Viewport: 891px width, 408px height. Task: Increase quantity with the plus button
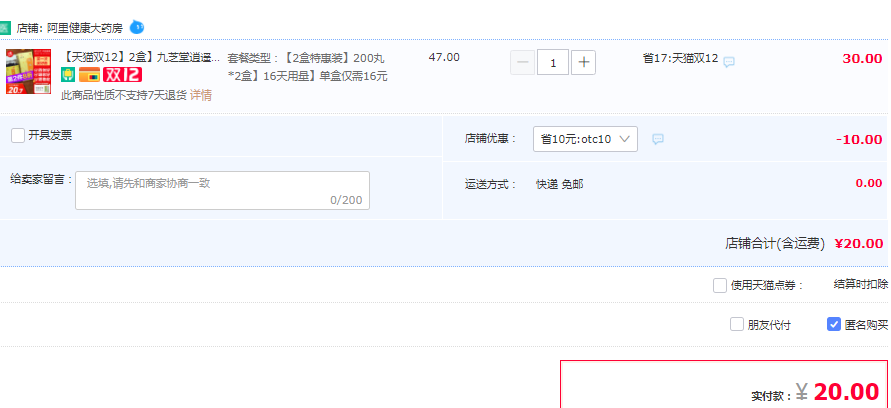coord(583,63)
